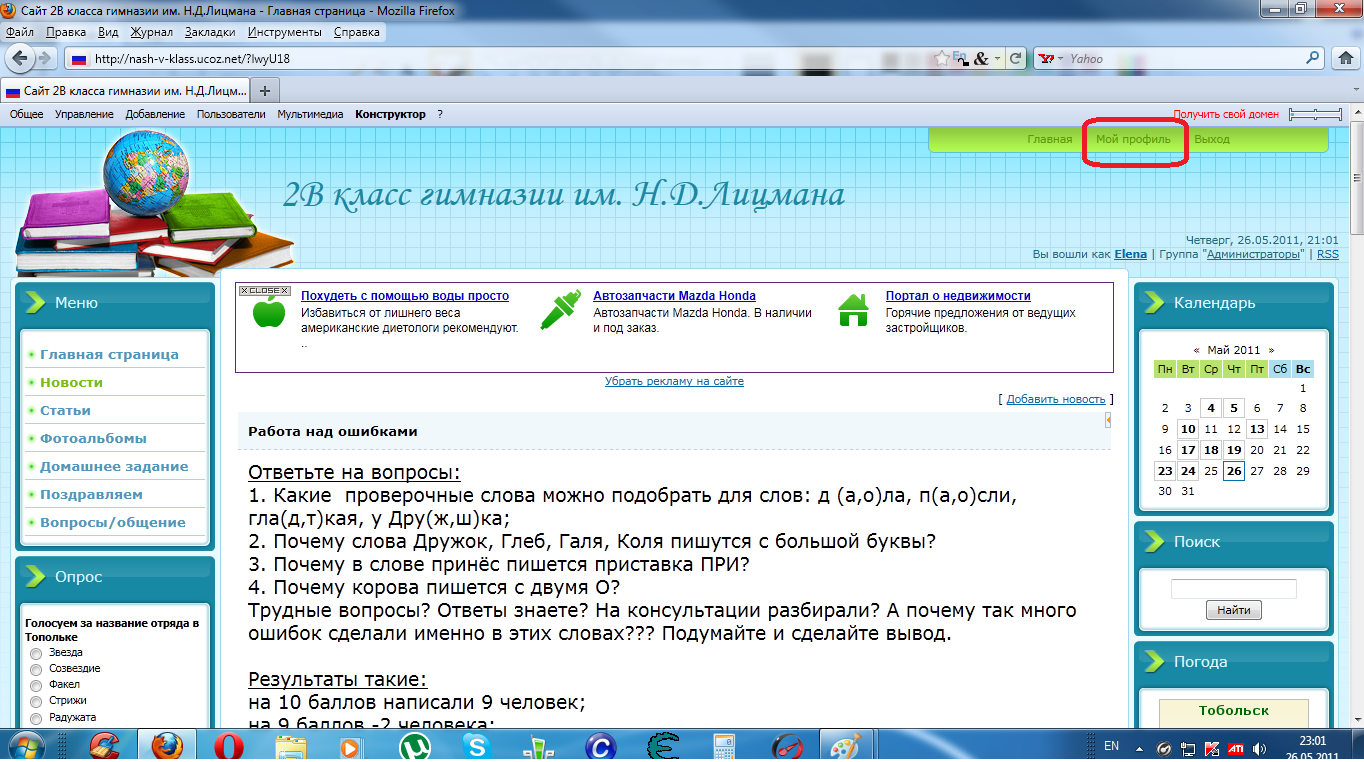The width and height of the screenshot is (1364, 762).
Task: Click the Добавить новость link
Action: (x=1055, y=399)
